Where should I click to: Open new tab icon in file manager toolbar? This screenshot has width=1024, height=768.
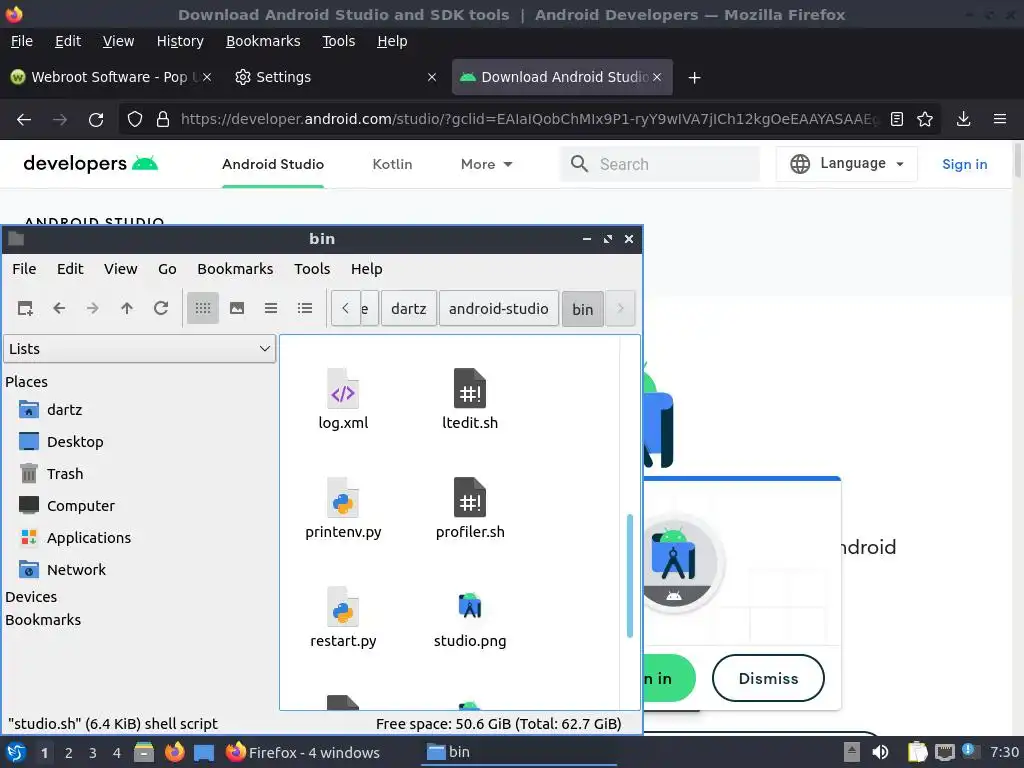25,308
